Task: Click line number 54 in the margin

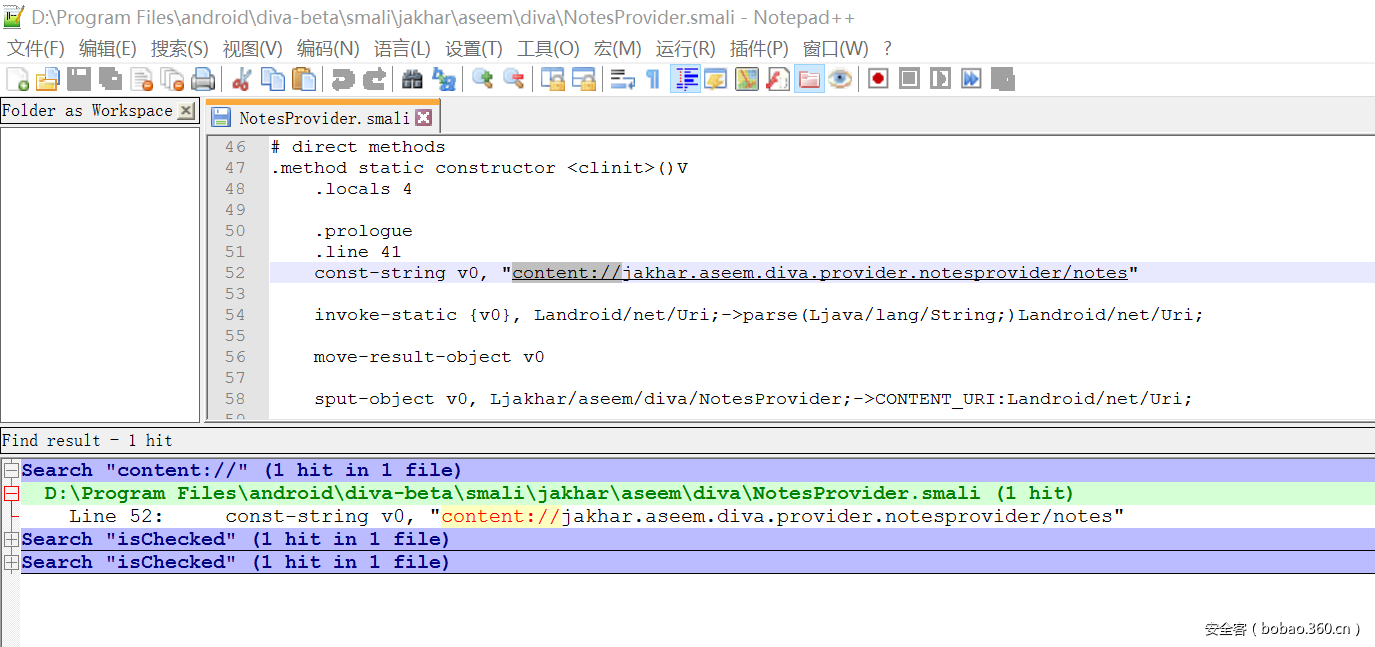Action: (235, 315)
